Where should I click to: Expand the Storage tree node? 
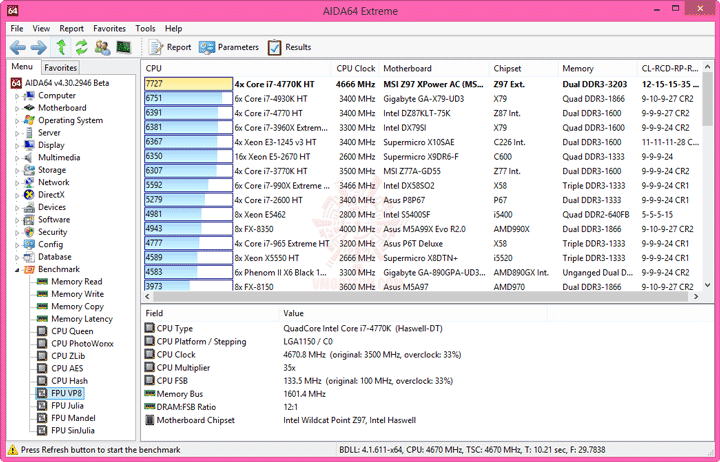[x=17, y=170]
